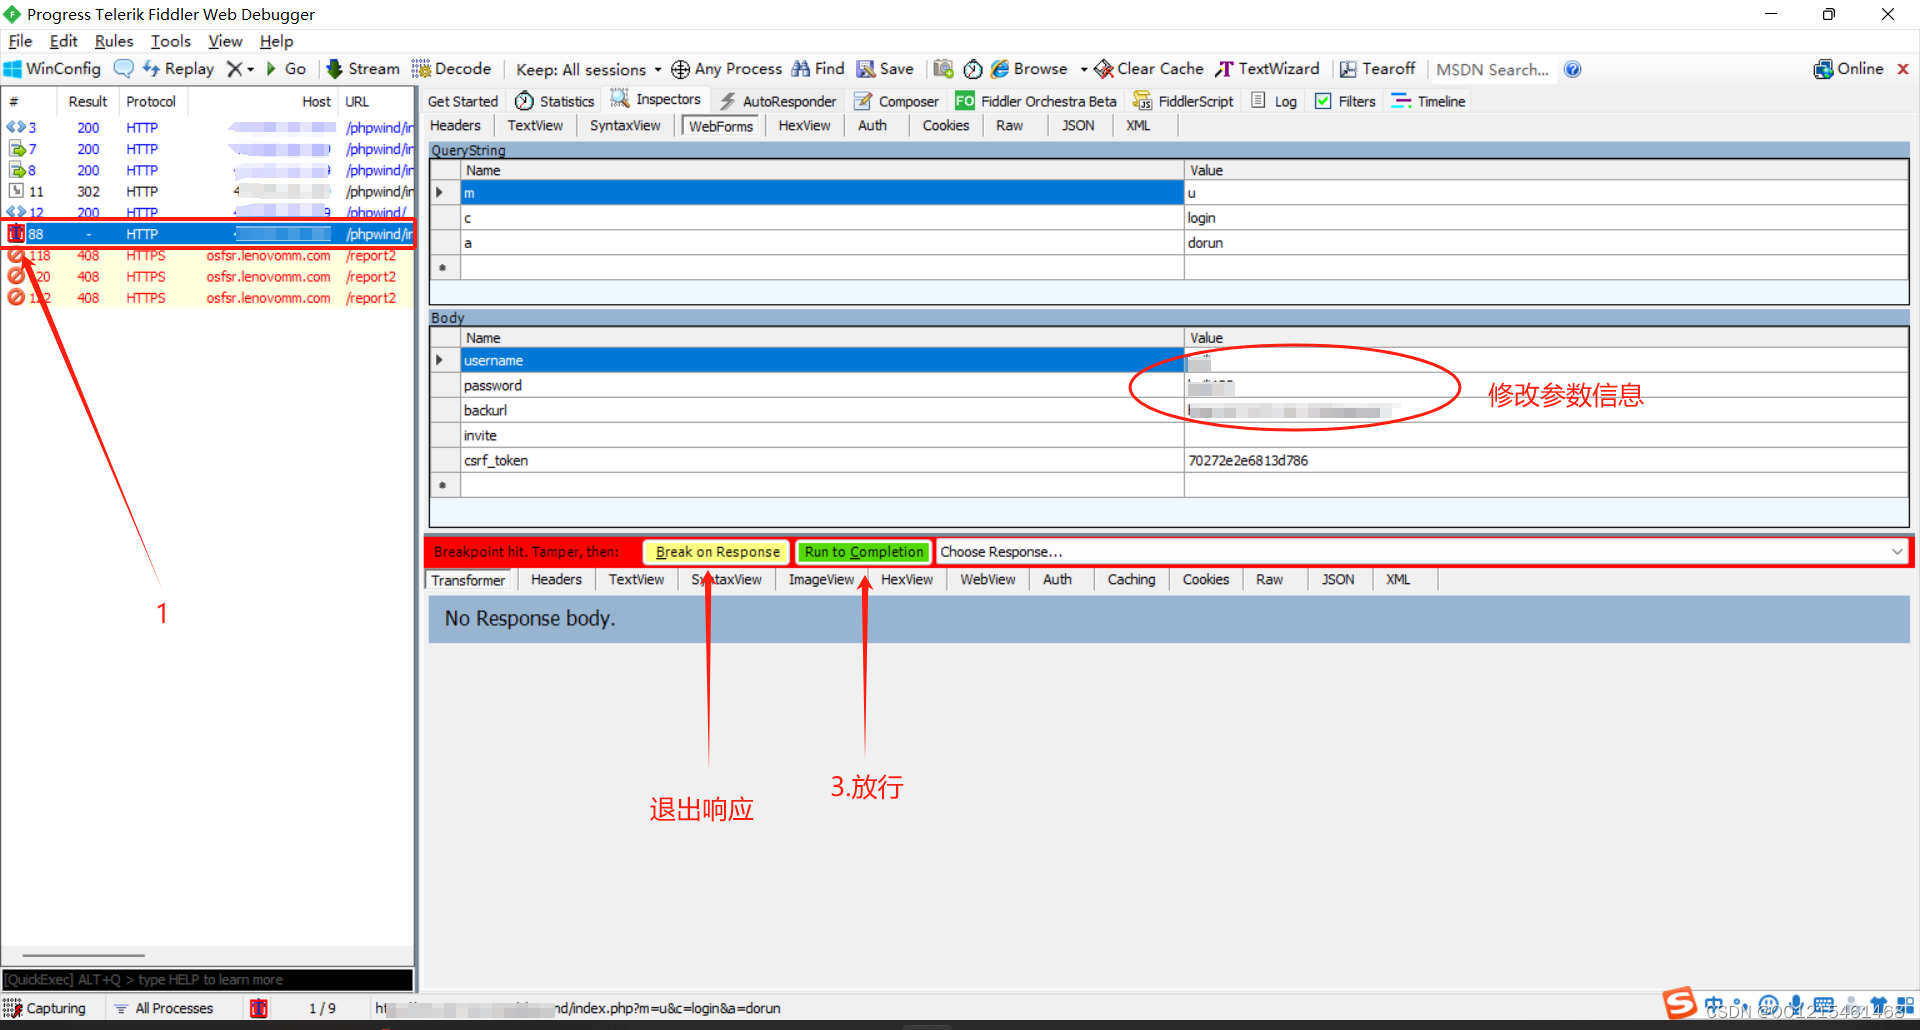Toggle Stream mode
The height and width of the screenshot is (1030, 1920).
tap(363, 69)
